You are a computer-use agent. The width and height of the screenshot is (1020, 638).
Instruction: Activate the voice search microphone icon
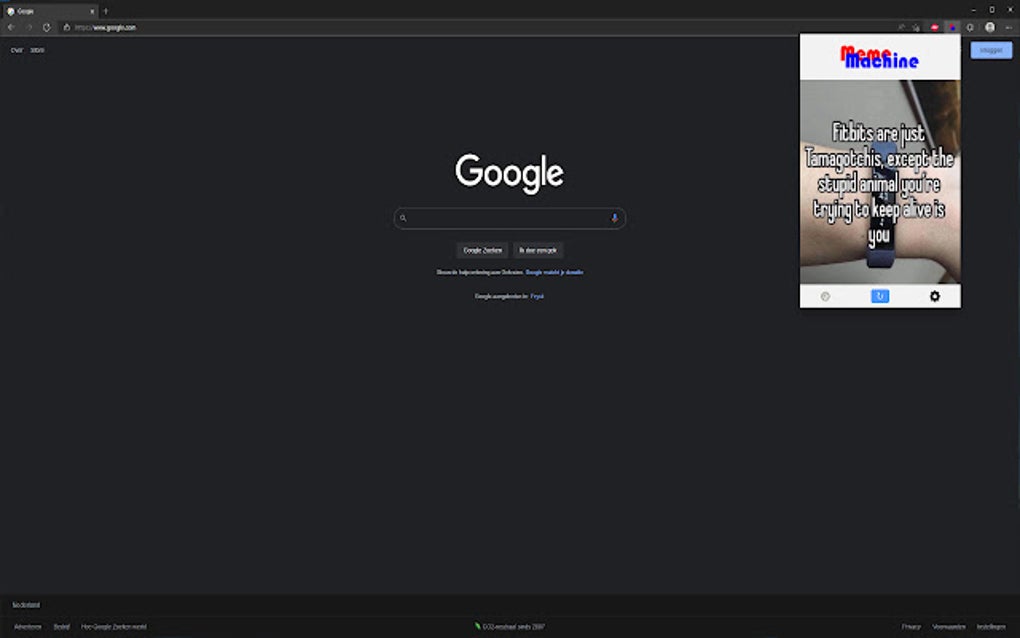pyautogui.click(x=613, y=218)
